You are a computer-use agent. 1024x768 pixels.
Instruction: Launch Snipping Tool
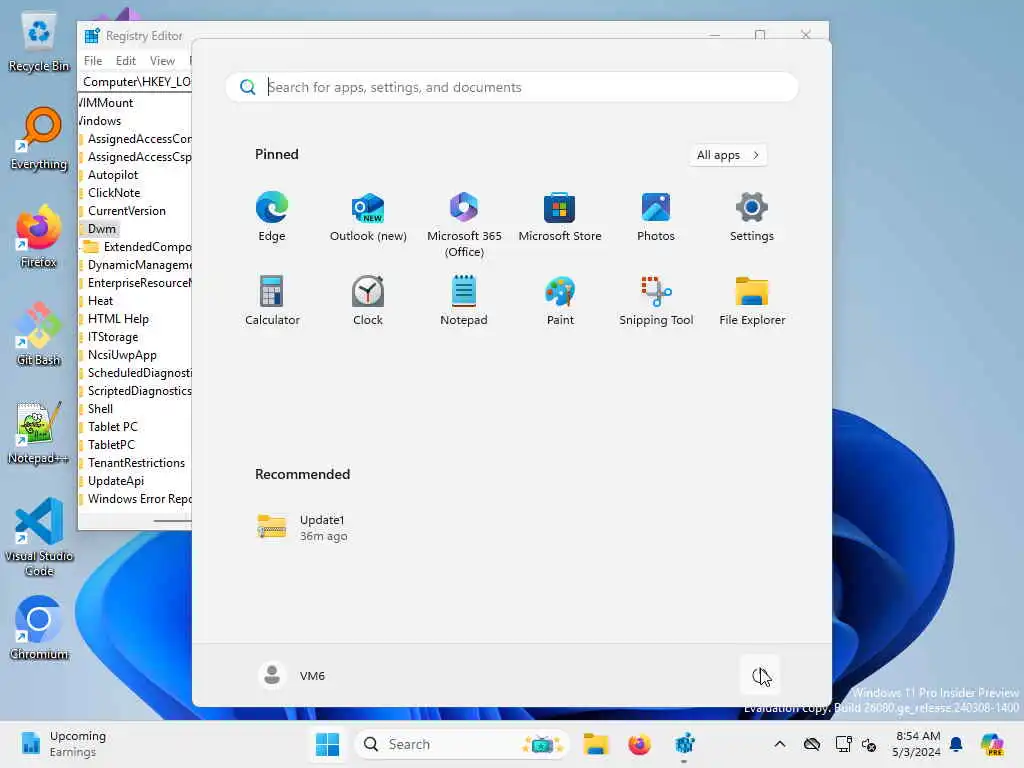pos(656,300)
